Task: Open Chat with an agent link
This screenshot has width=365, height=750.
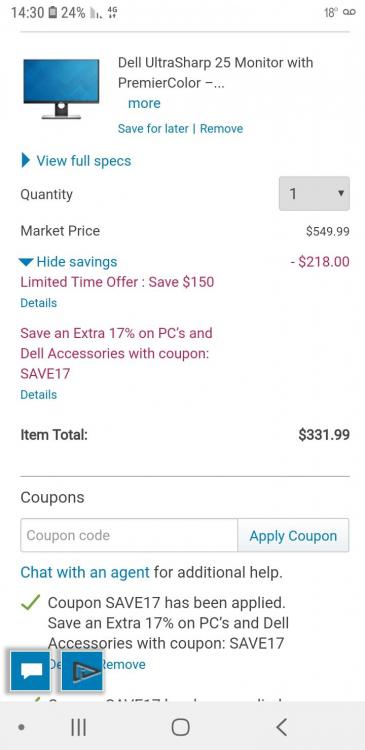Action: point(85,572)
